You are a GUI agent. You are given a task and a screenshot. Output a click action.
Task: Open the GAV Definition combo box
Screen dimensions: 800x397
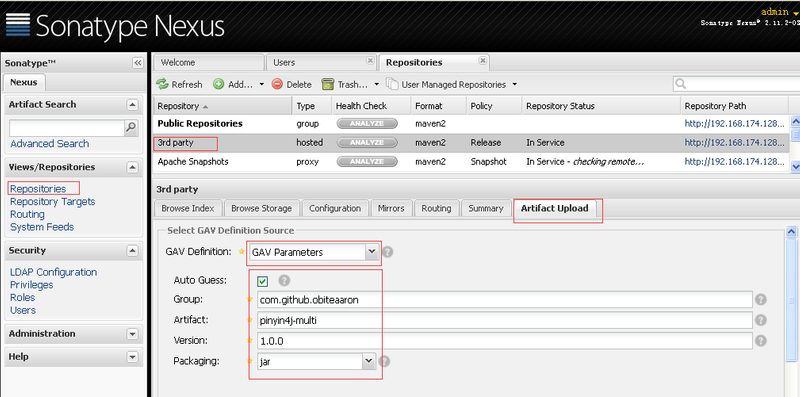[x=371, y=252]
